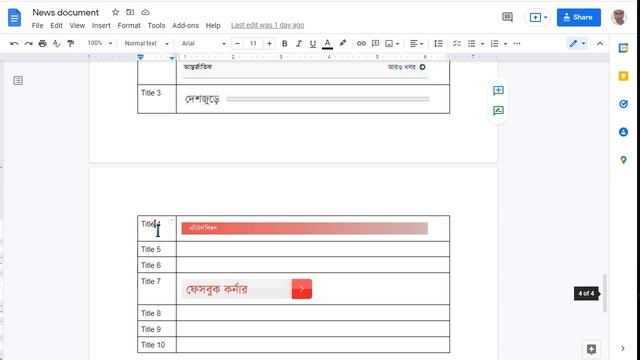Check document cloud save status icon
The height and width of the screenshot is (360, 640).
[x=145, y=12]
